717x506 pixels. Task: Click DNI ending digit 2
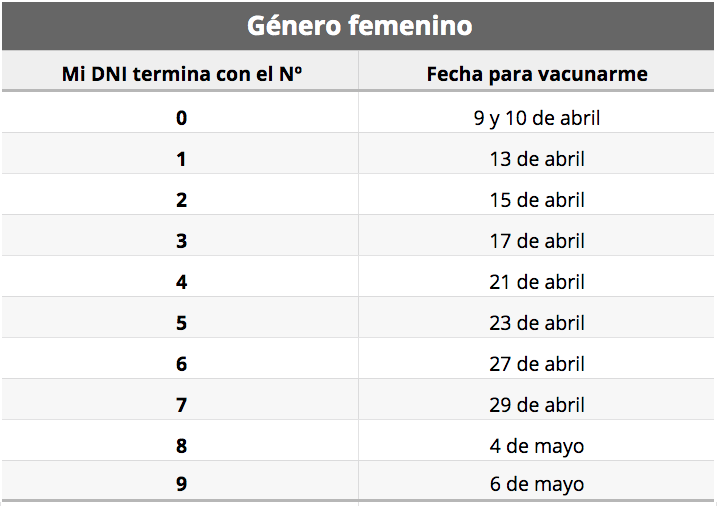182,200
